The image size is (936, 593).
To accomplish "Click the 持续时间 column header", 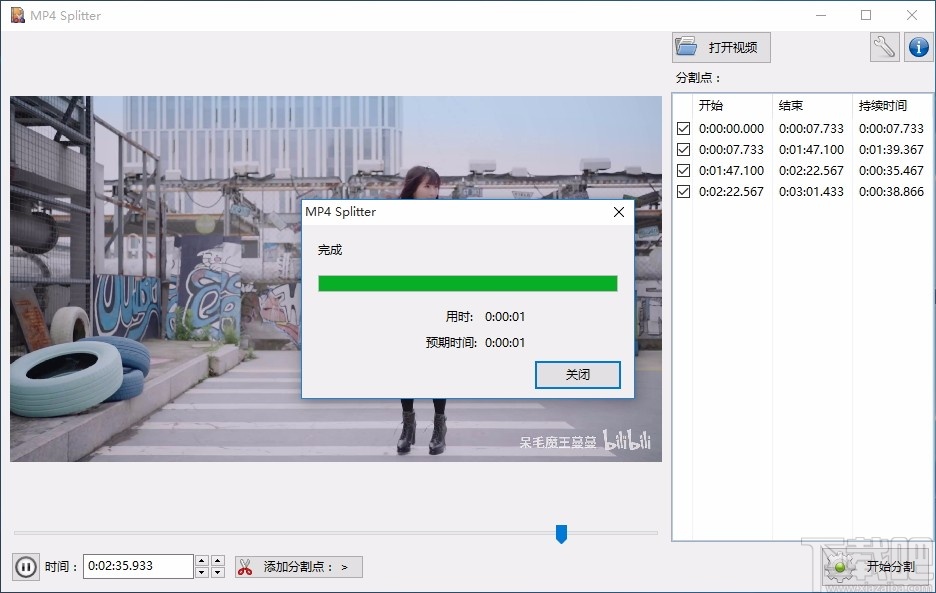I will pyautogui.click(x=882, y=106).
